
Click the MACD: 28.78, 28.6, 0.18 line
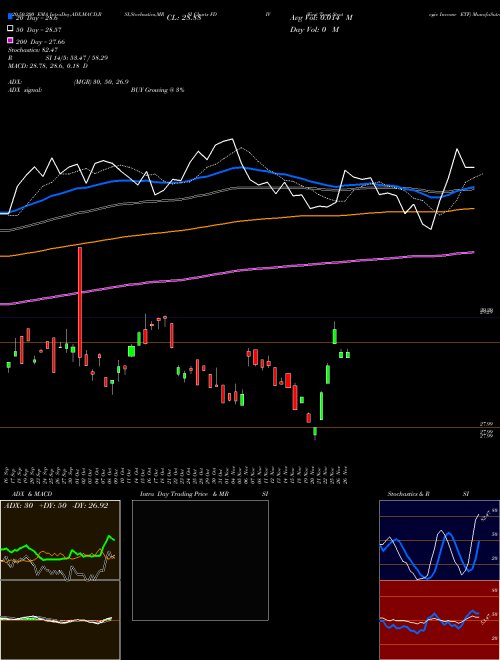point(48,66)
